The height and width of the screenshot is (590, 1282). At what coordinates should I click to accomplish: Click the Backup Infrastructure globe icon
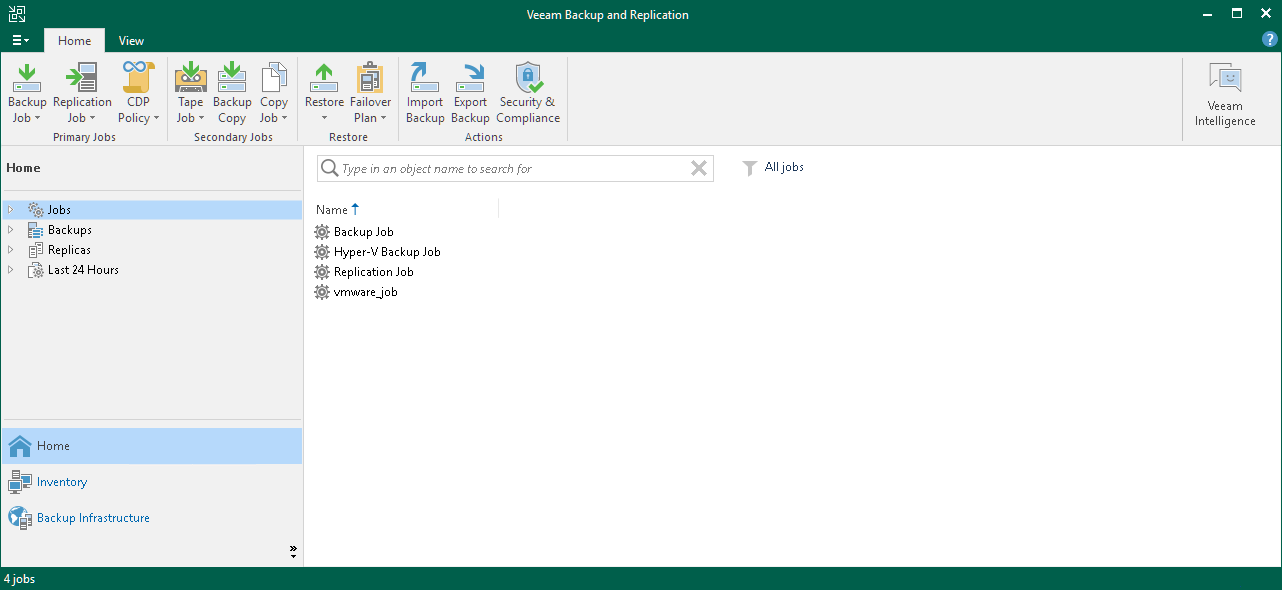(20, 518)
